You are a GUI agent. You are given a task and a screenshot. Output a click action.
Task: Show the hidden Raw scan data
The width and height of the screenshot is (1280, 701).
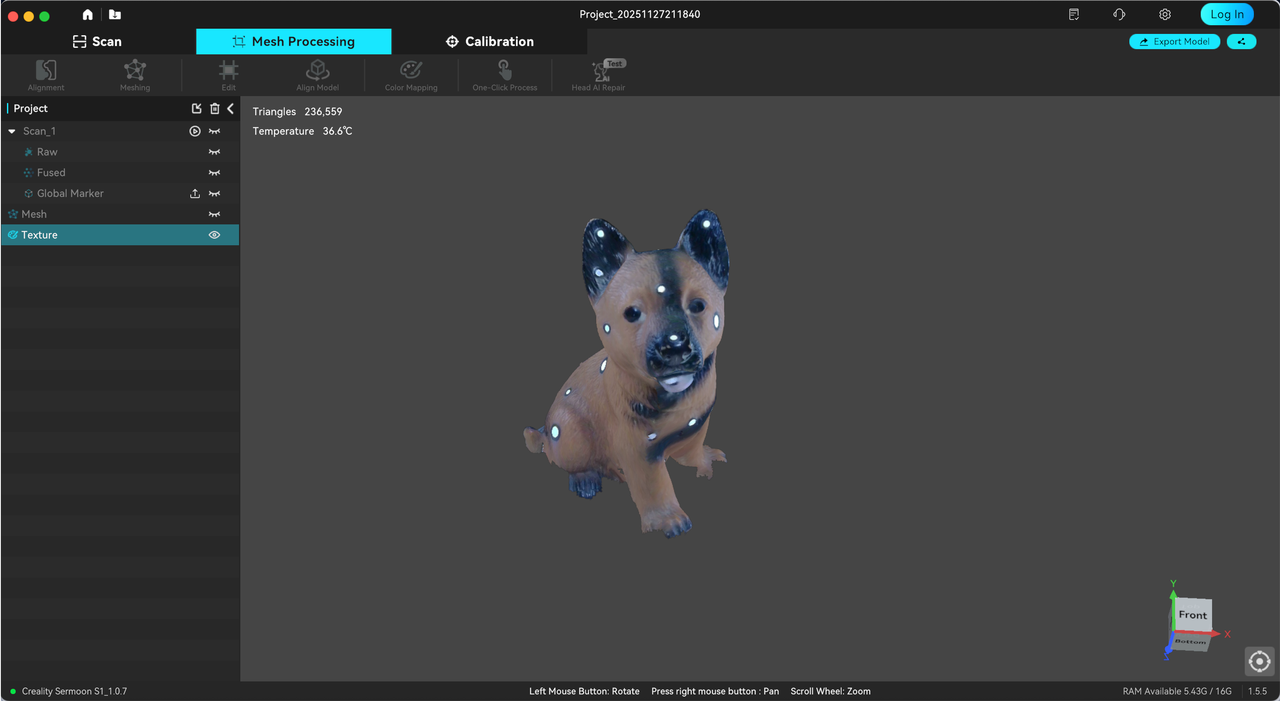tap(214, 151)
